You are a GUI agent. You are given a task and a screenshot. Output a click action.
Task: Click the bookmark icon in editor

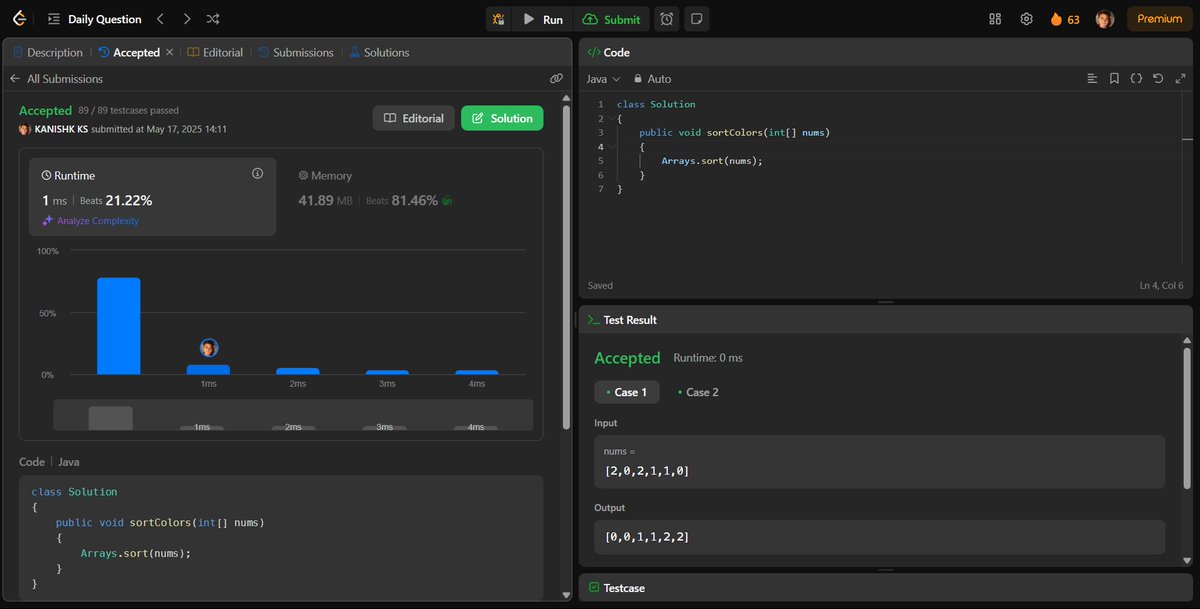pyautogui.click(x=1114, y=79)
